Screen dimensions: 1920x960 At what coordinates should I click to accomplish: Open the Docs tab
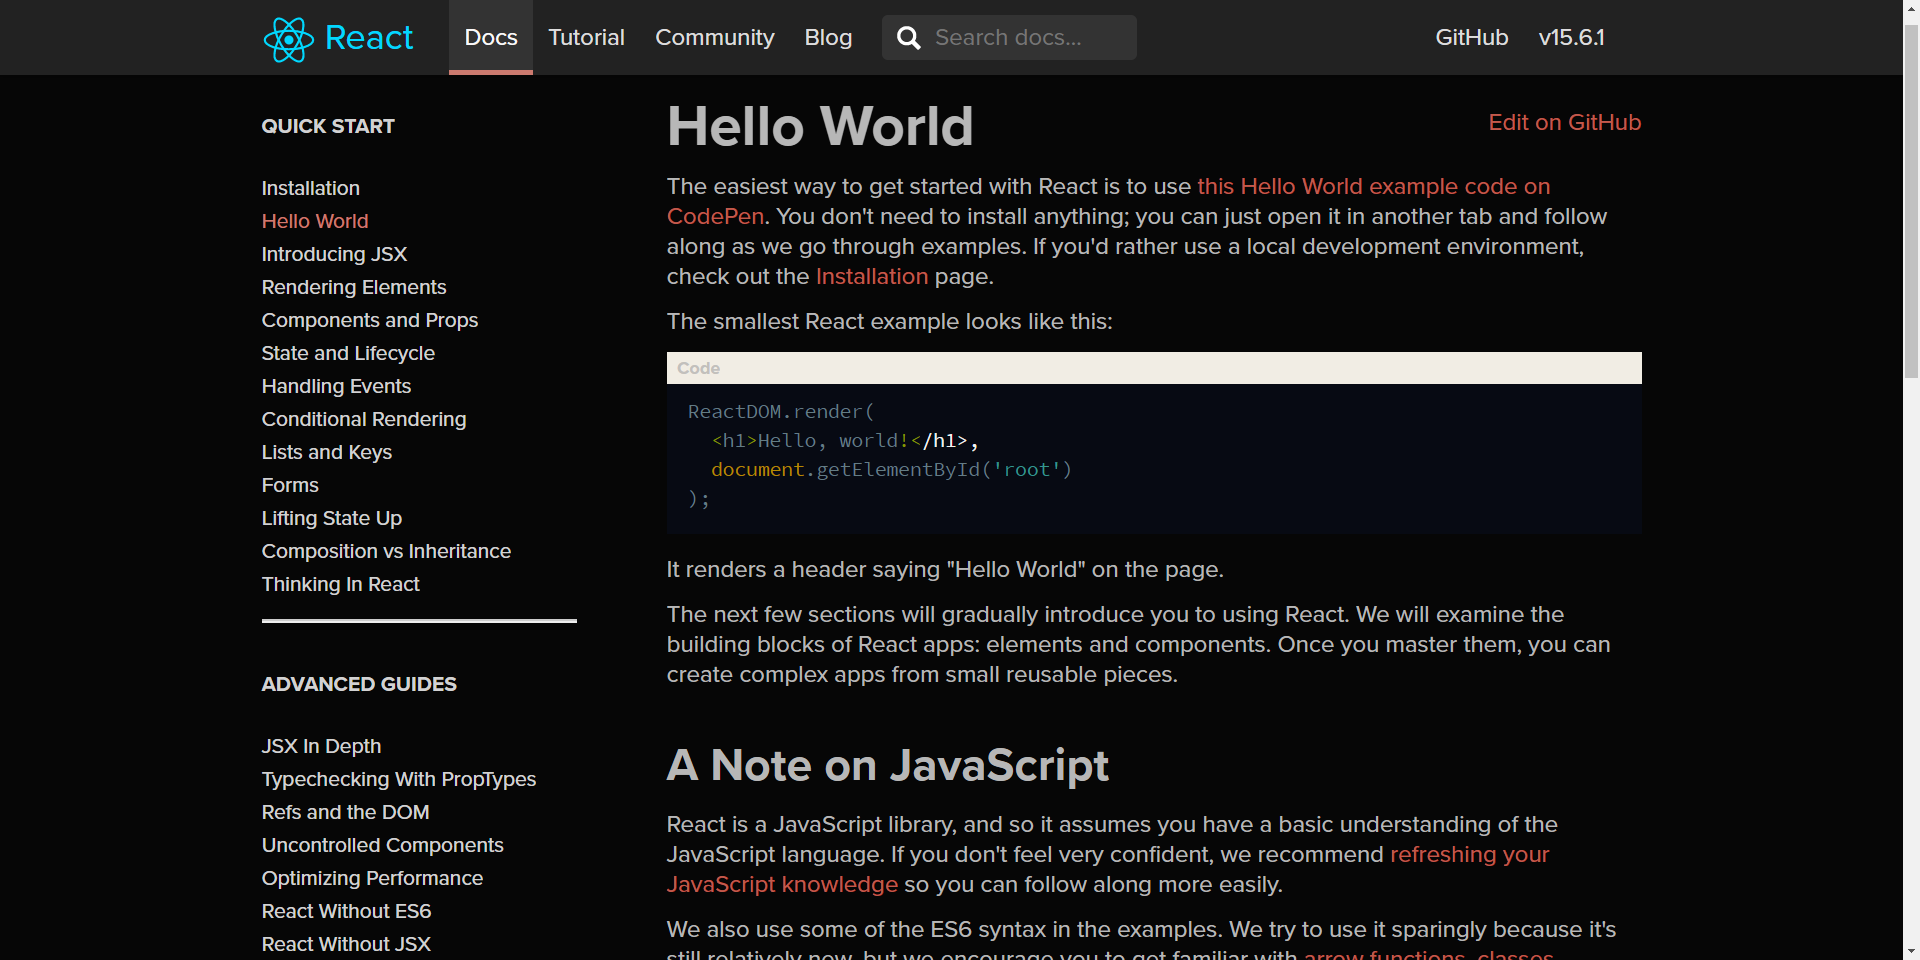[x=491, y=37]
